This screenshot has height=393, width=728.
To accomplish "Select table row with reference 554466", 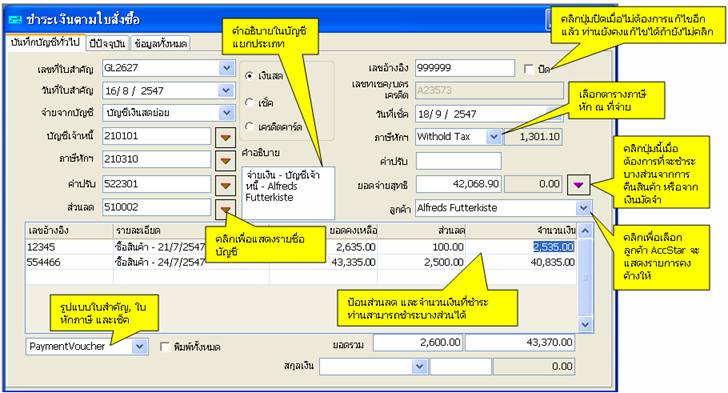I will pos(301,262).
